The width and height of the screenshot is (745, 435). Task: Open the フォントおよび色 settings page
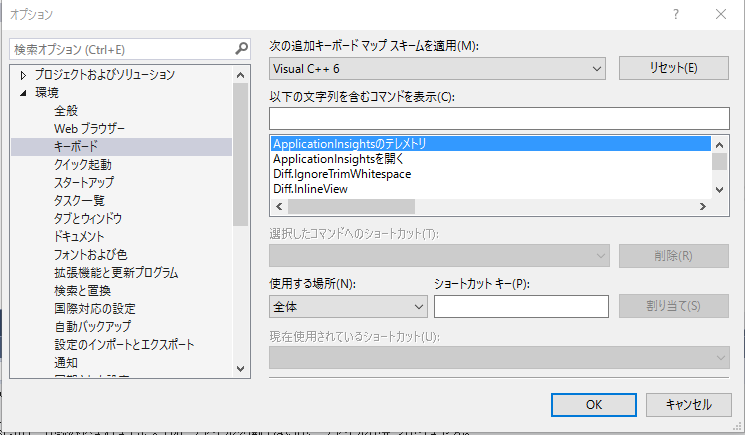(90, 255)
